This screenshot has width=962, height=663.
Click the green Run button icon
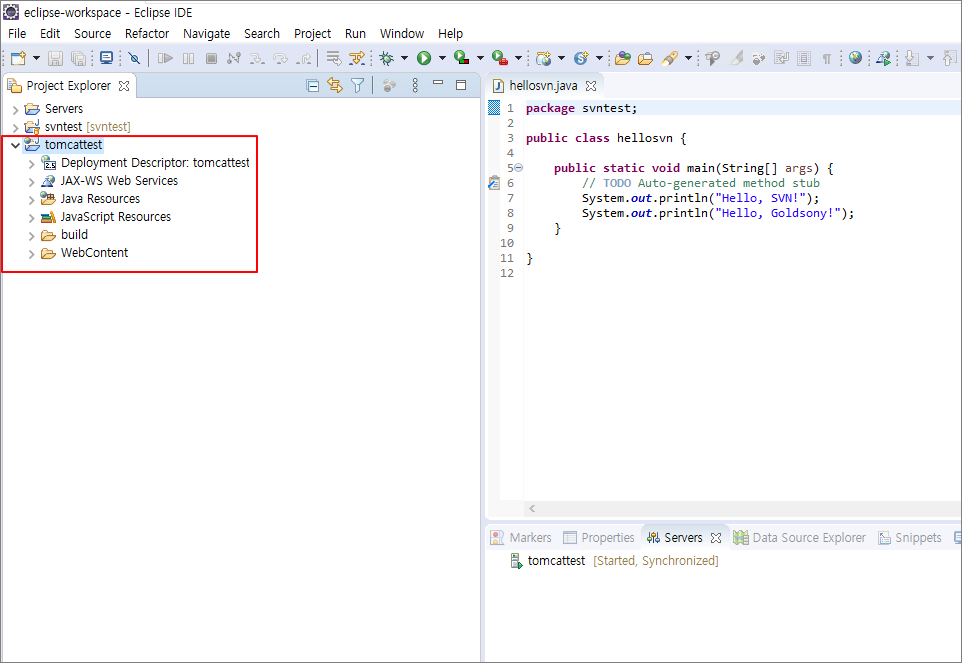point(424,58)
